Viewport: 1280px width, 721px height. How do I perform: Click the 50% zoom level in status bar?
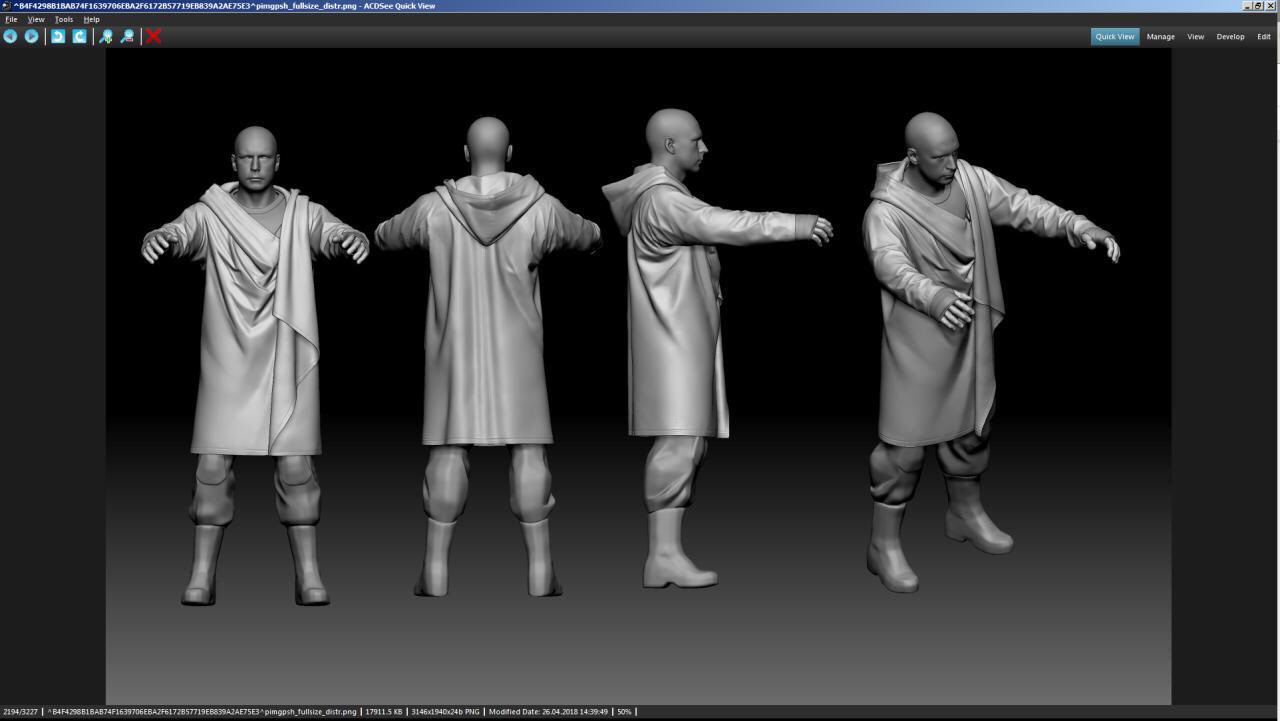[x=624, y=712]
